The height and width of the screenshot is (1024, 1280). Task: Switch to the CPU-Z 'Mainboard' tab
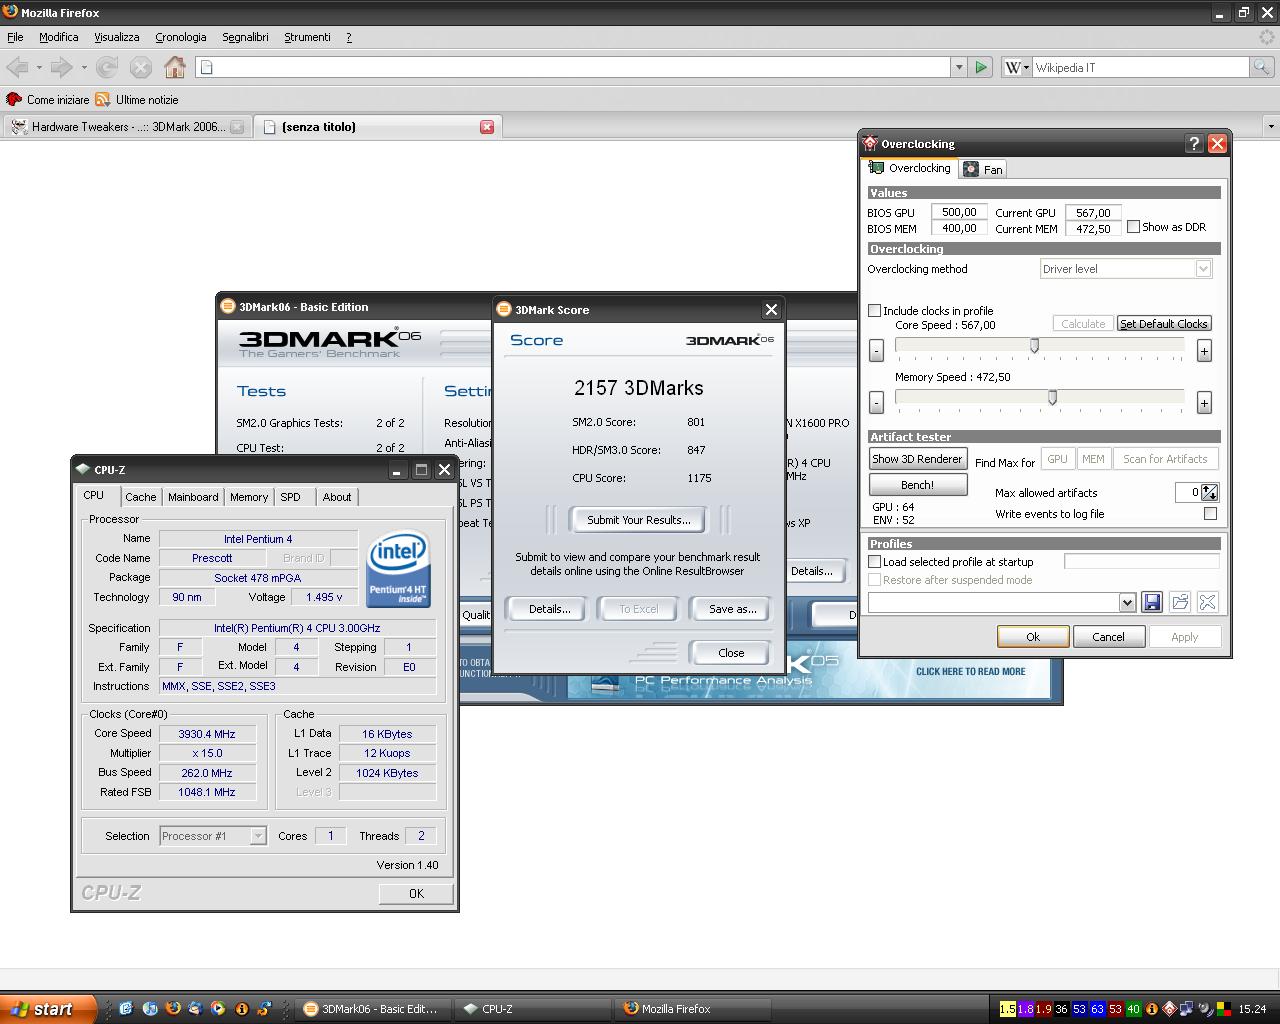pos(193,497)
